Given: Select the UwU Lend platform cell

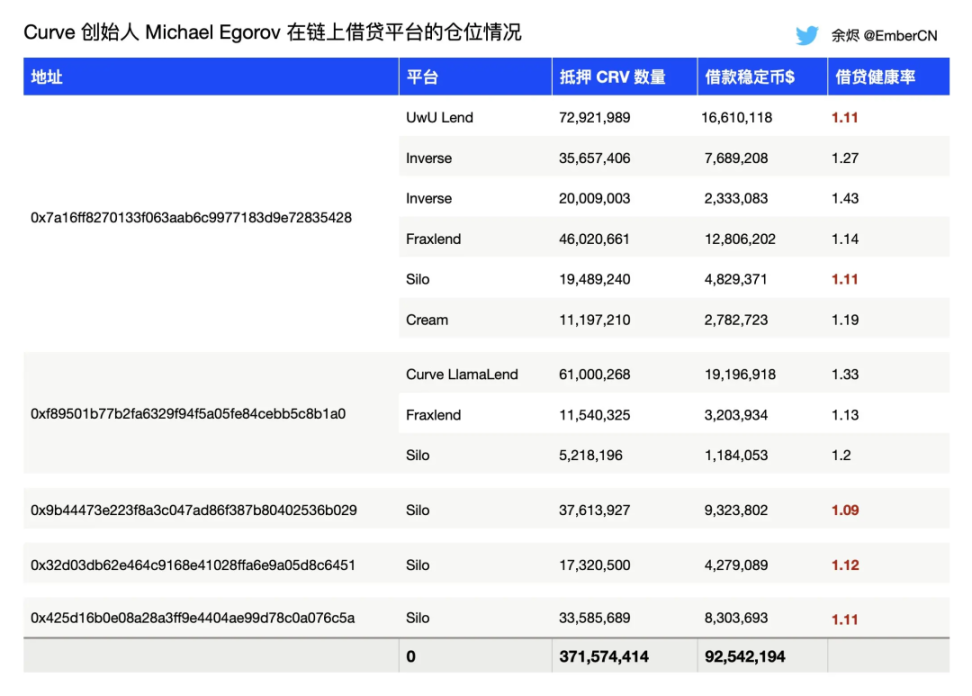Looking at the screenshot, I should coord(432,117).
